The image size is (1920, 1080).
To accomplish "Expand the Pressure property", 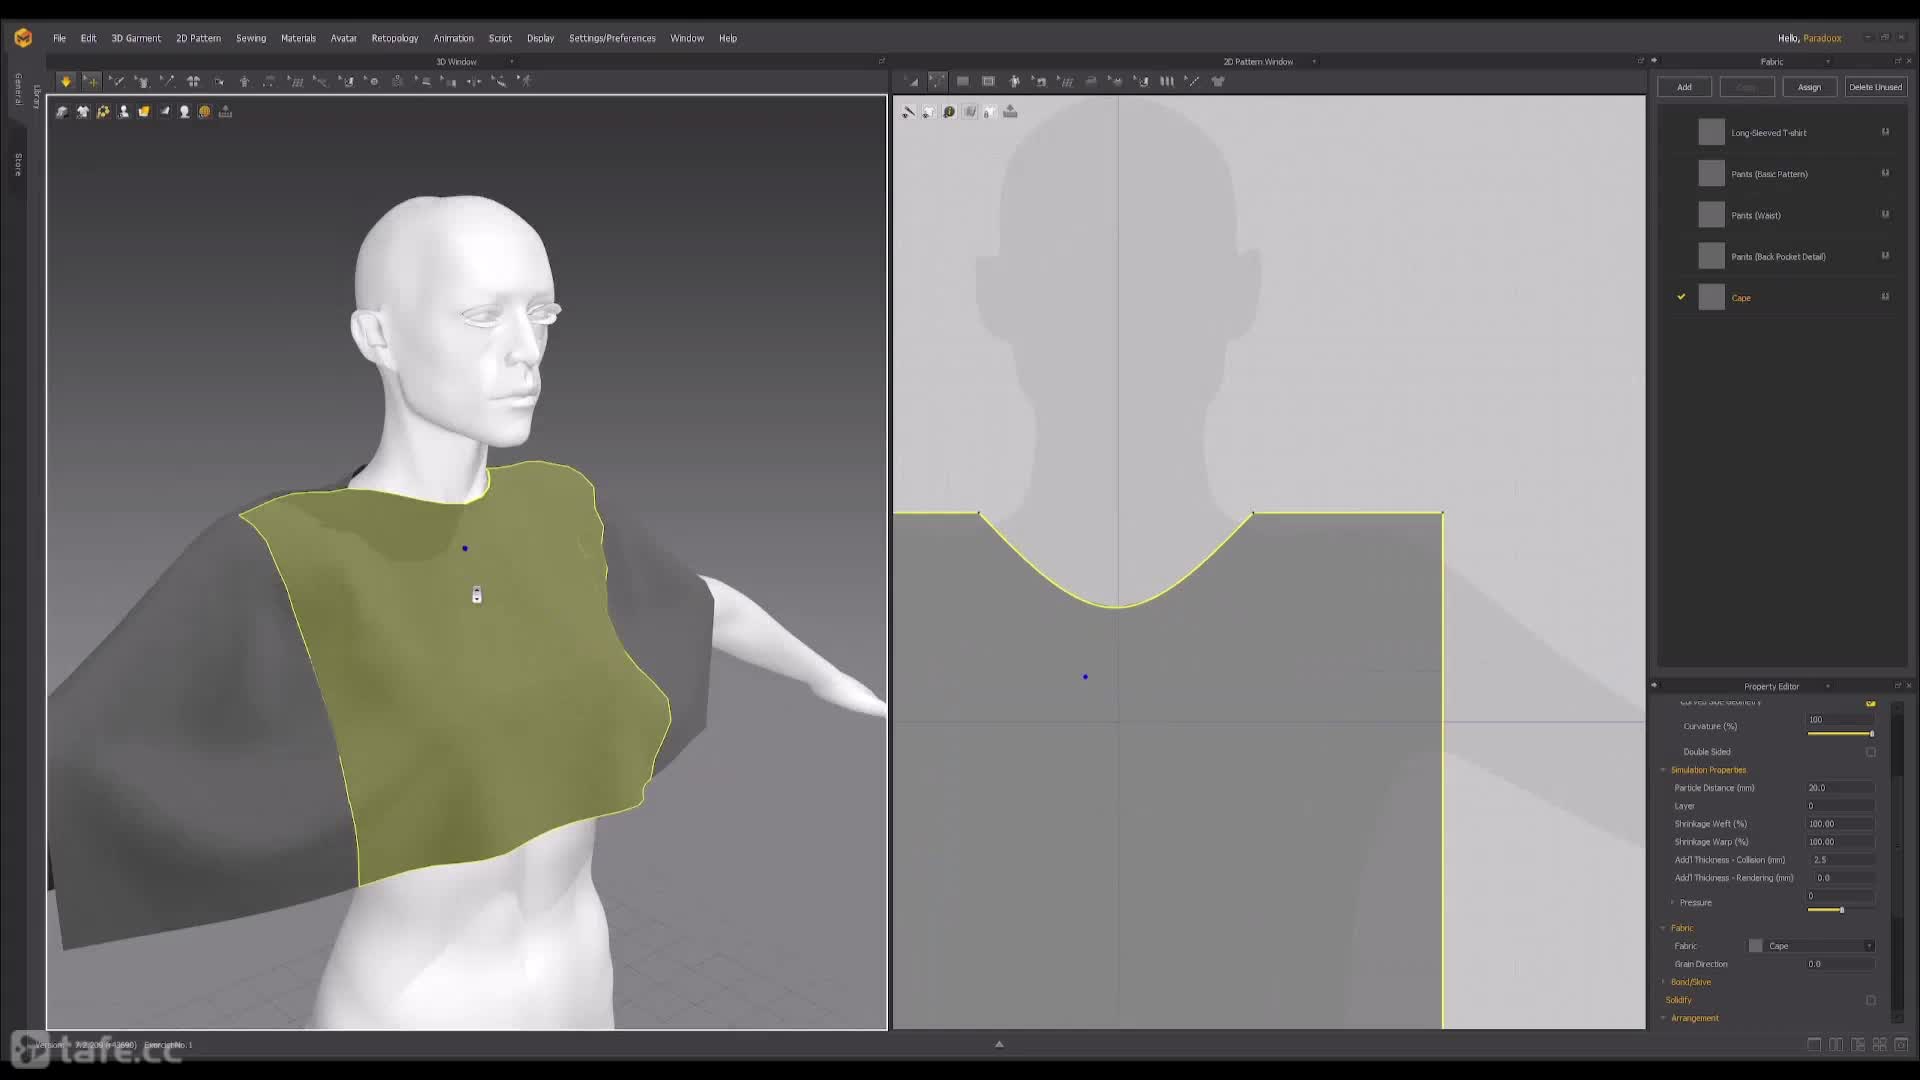I will [1673, 903].
